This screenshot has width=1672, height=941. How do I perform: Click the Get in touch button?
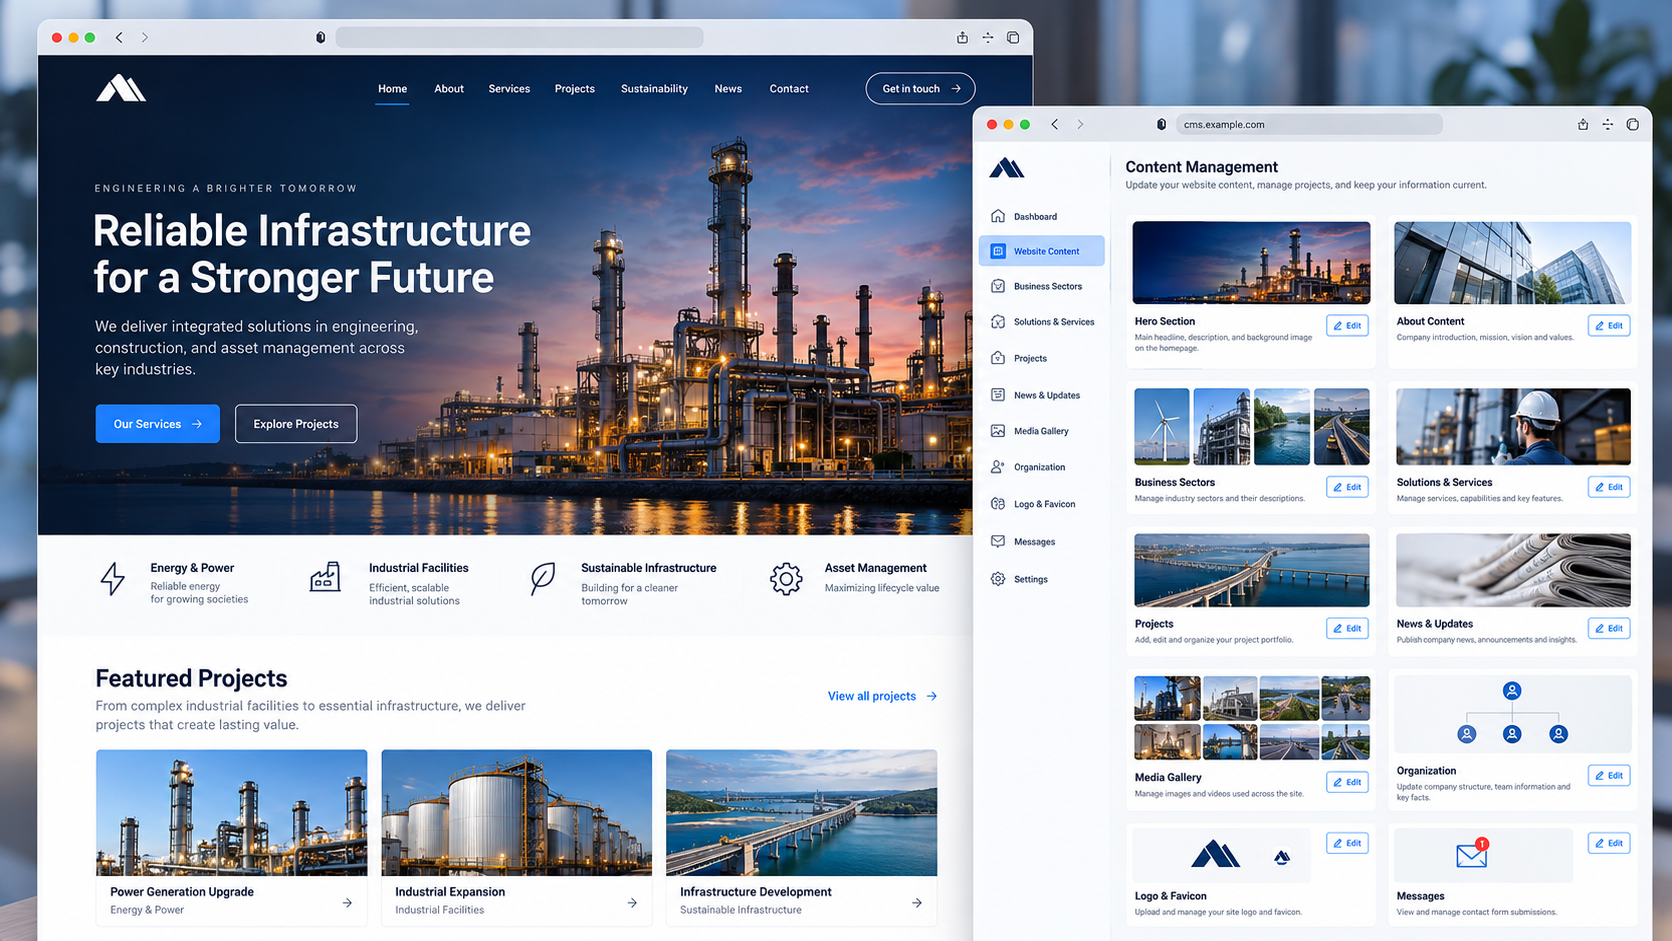[920, 89]
